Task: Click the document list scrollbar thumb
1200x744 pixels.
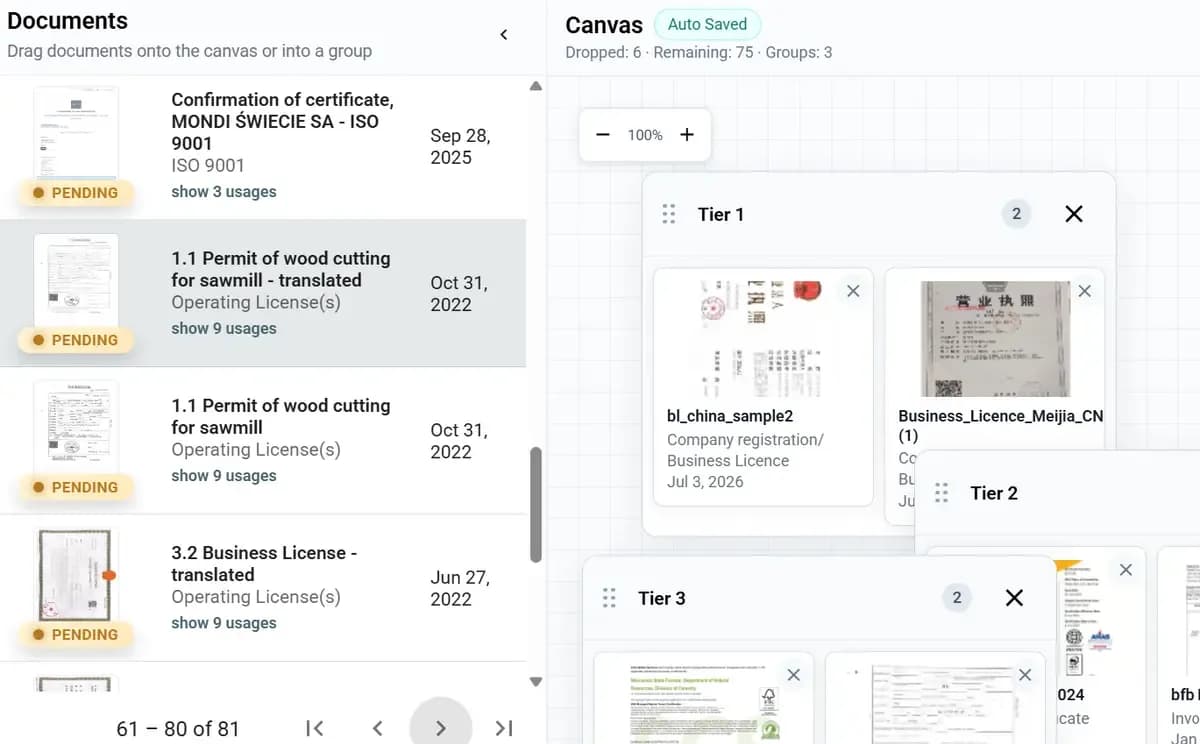Action: 535,505
